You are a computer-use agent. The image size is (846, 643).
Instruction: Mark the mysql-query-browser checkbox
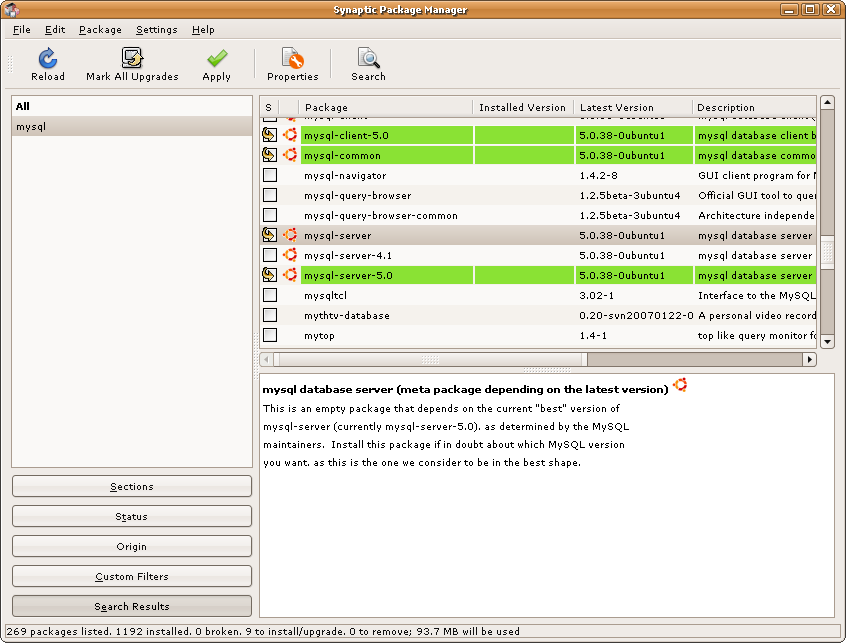tap(270, 195)
